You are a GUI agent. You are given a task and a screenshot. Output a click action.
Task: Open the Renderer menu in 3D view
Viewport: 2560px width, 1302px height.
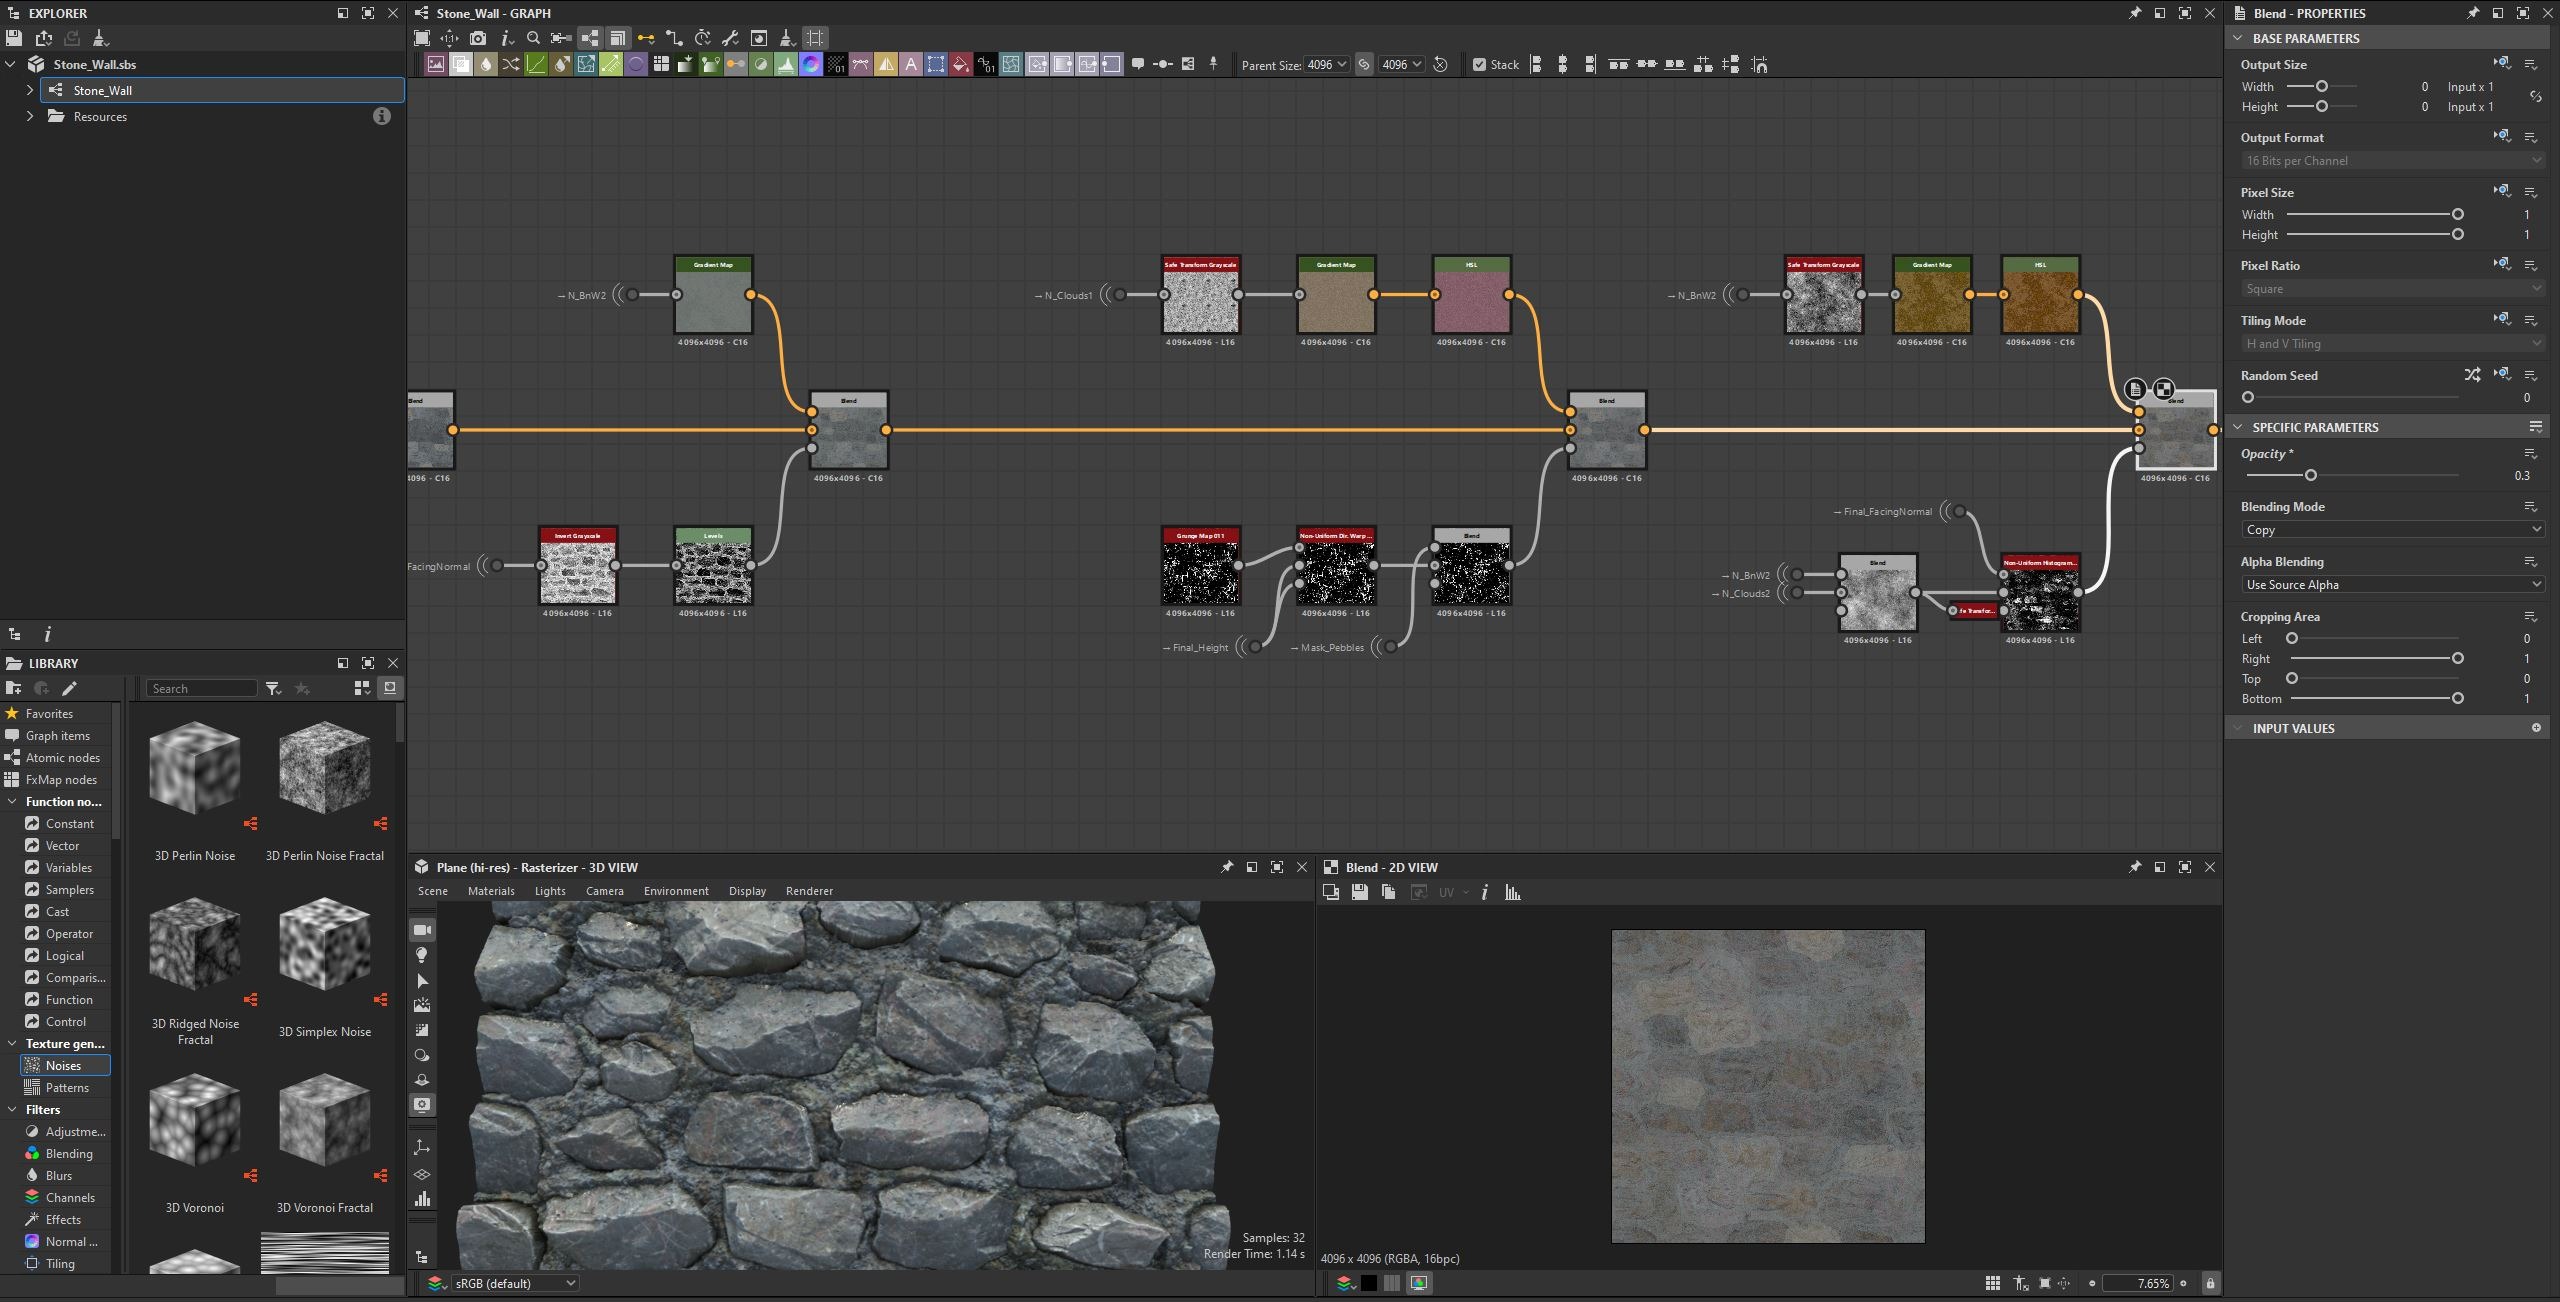tap(809, 891)
